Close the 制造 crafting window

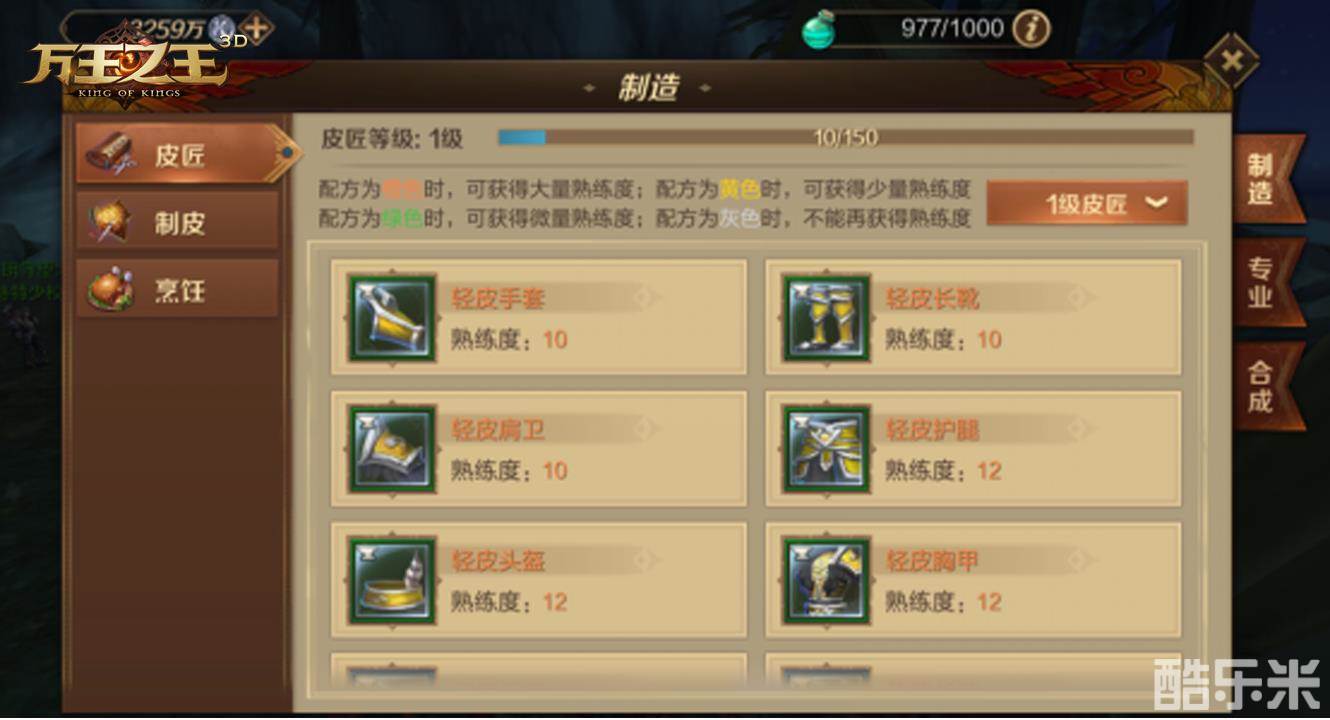click(1232, 61)
